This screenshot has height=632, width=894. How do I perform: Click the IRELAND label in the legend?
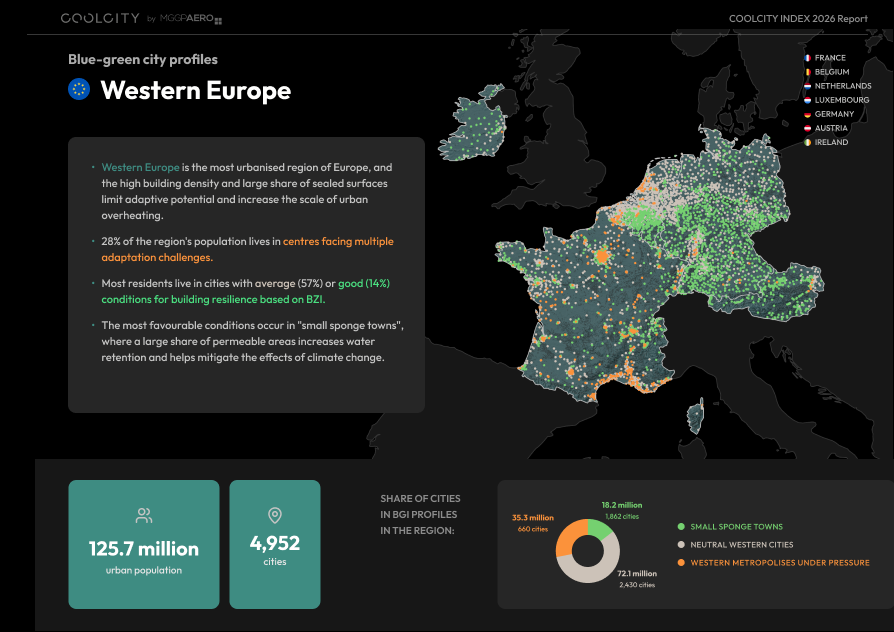tap(831, 142)
